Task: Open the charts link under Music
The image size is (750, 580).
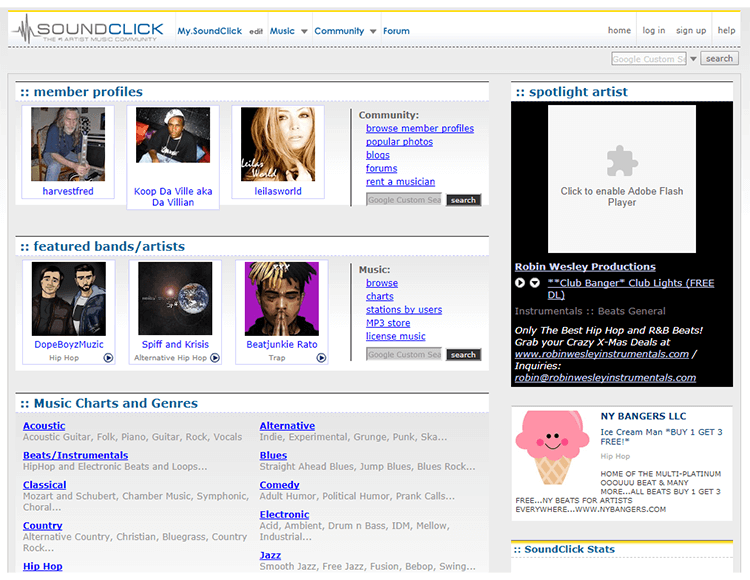Action: pos(380,296)
